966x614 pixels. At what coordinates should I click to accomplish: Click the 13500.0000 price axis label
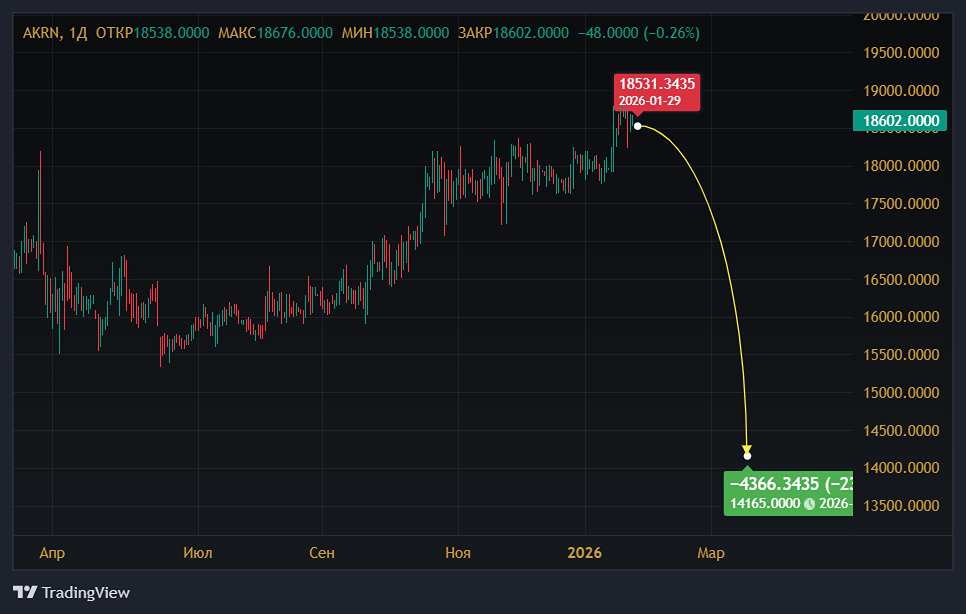[x=901, y=506]
